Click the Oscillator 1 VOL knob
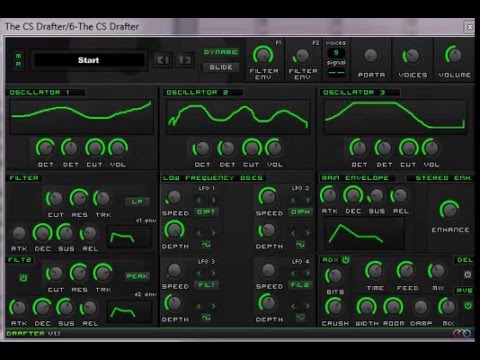 click(118, 148)
